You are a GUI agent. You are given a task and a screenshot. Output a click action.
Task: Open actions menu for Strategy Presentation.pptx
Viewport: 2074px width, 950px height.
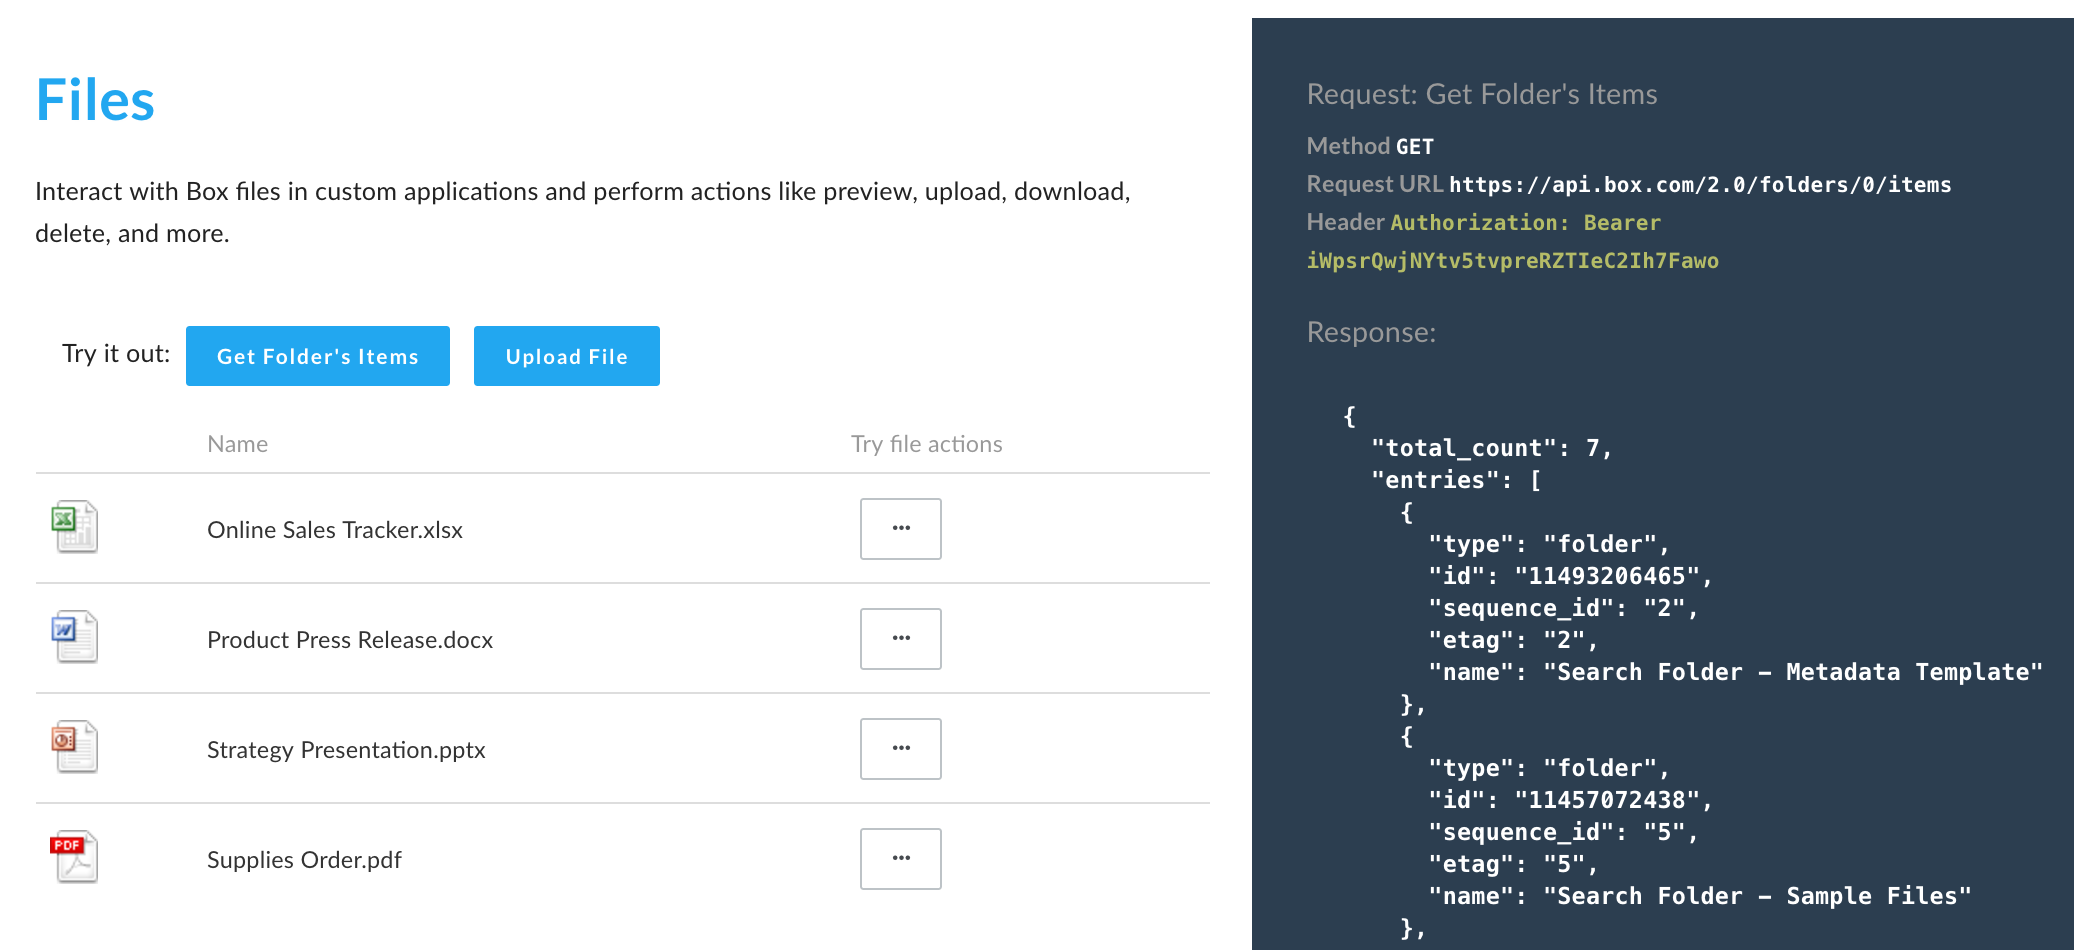901,749
